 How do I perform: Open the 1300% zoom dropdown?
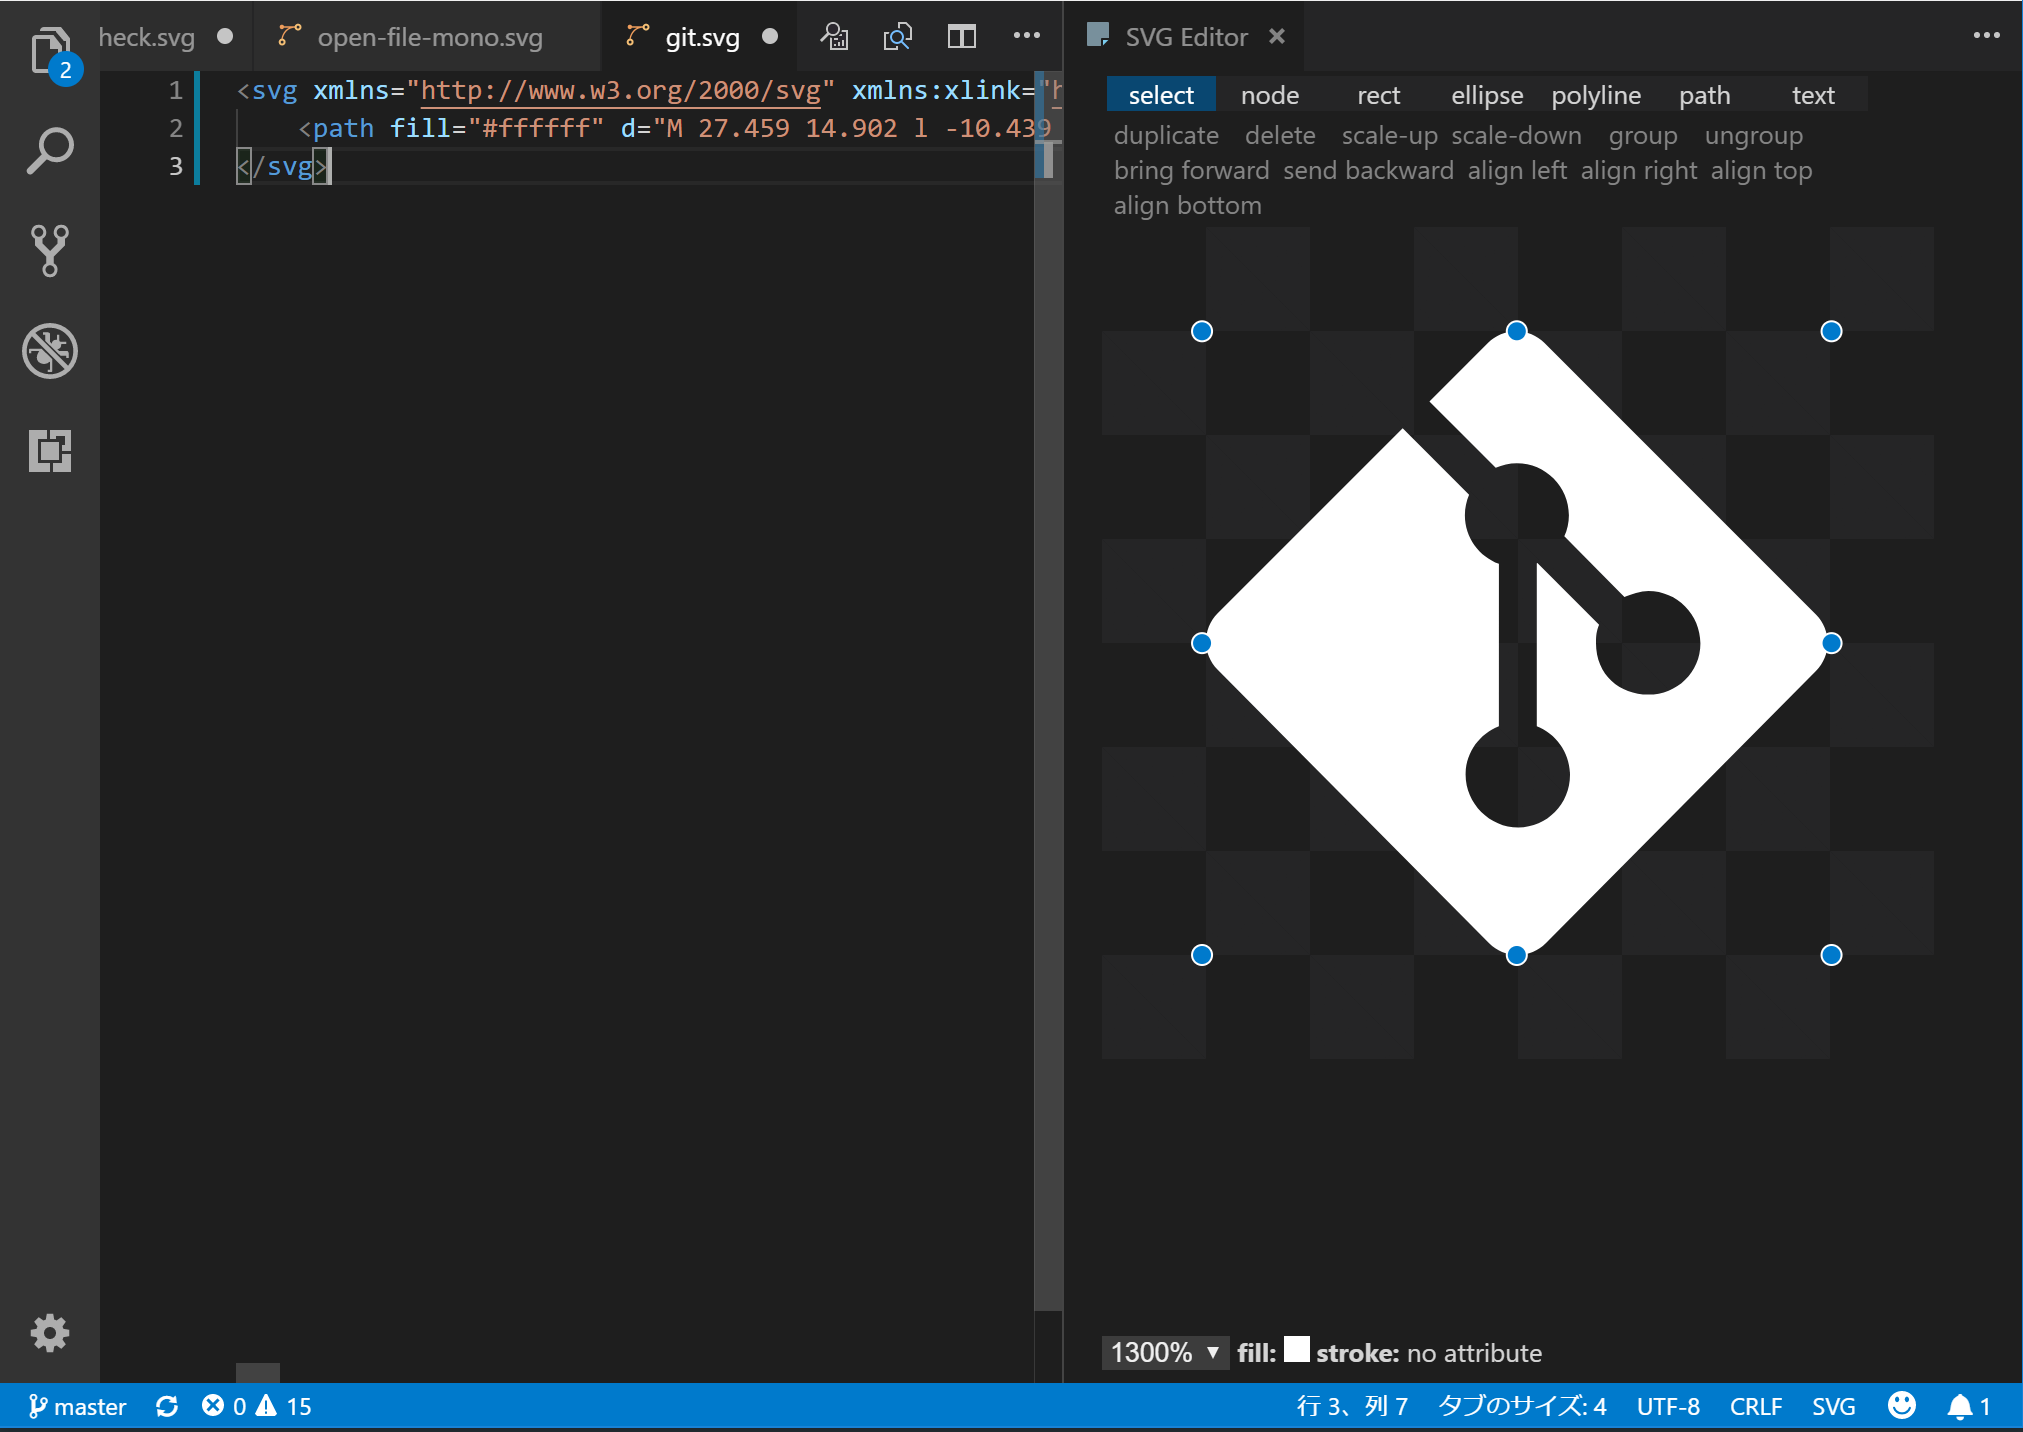click(1165, 1352)
